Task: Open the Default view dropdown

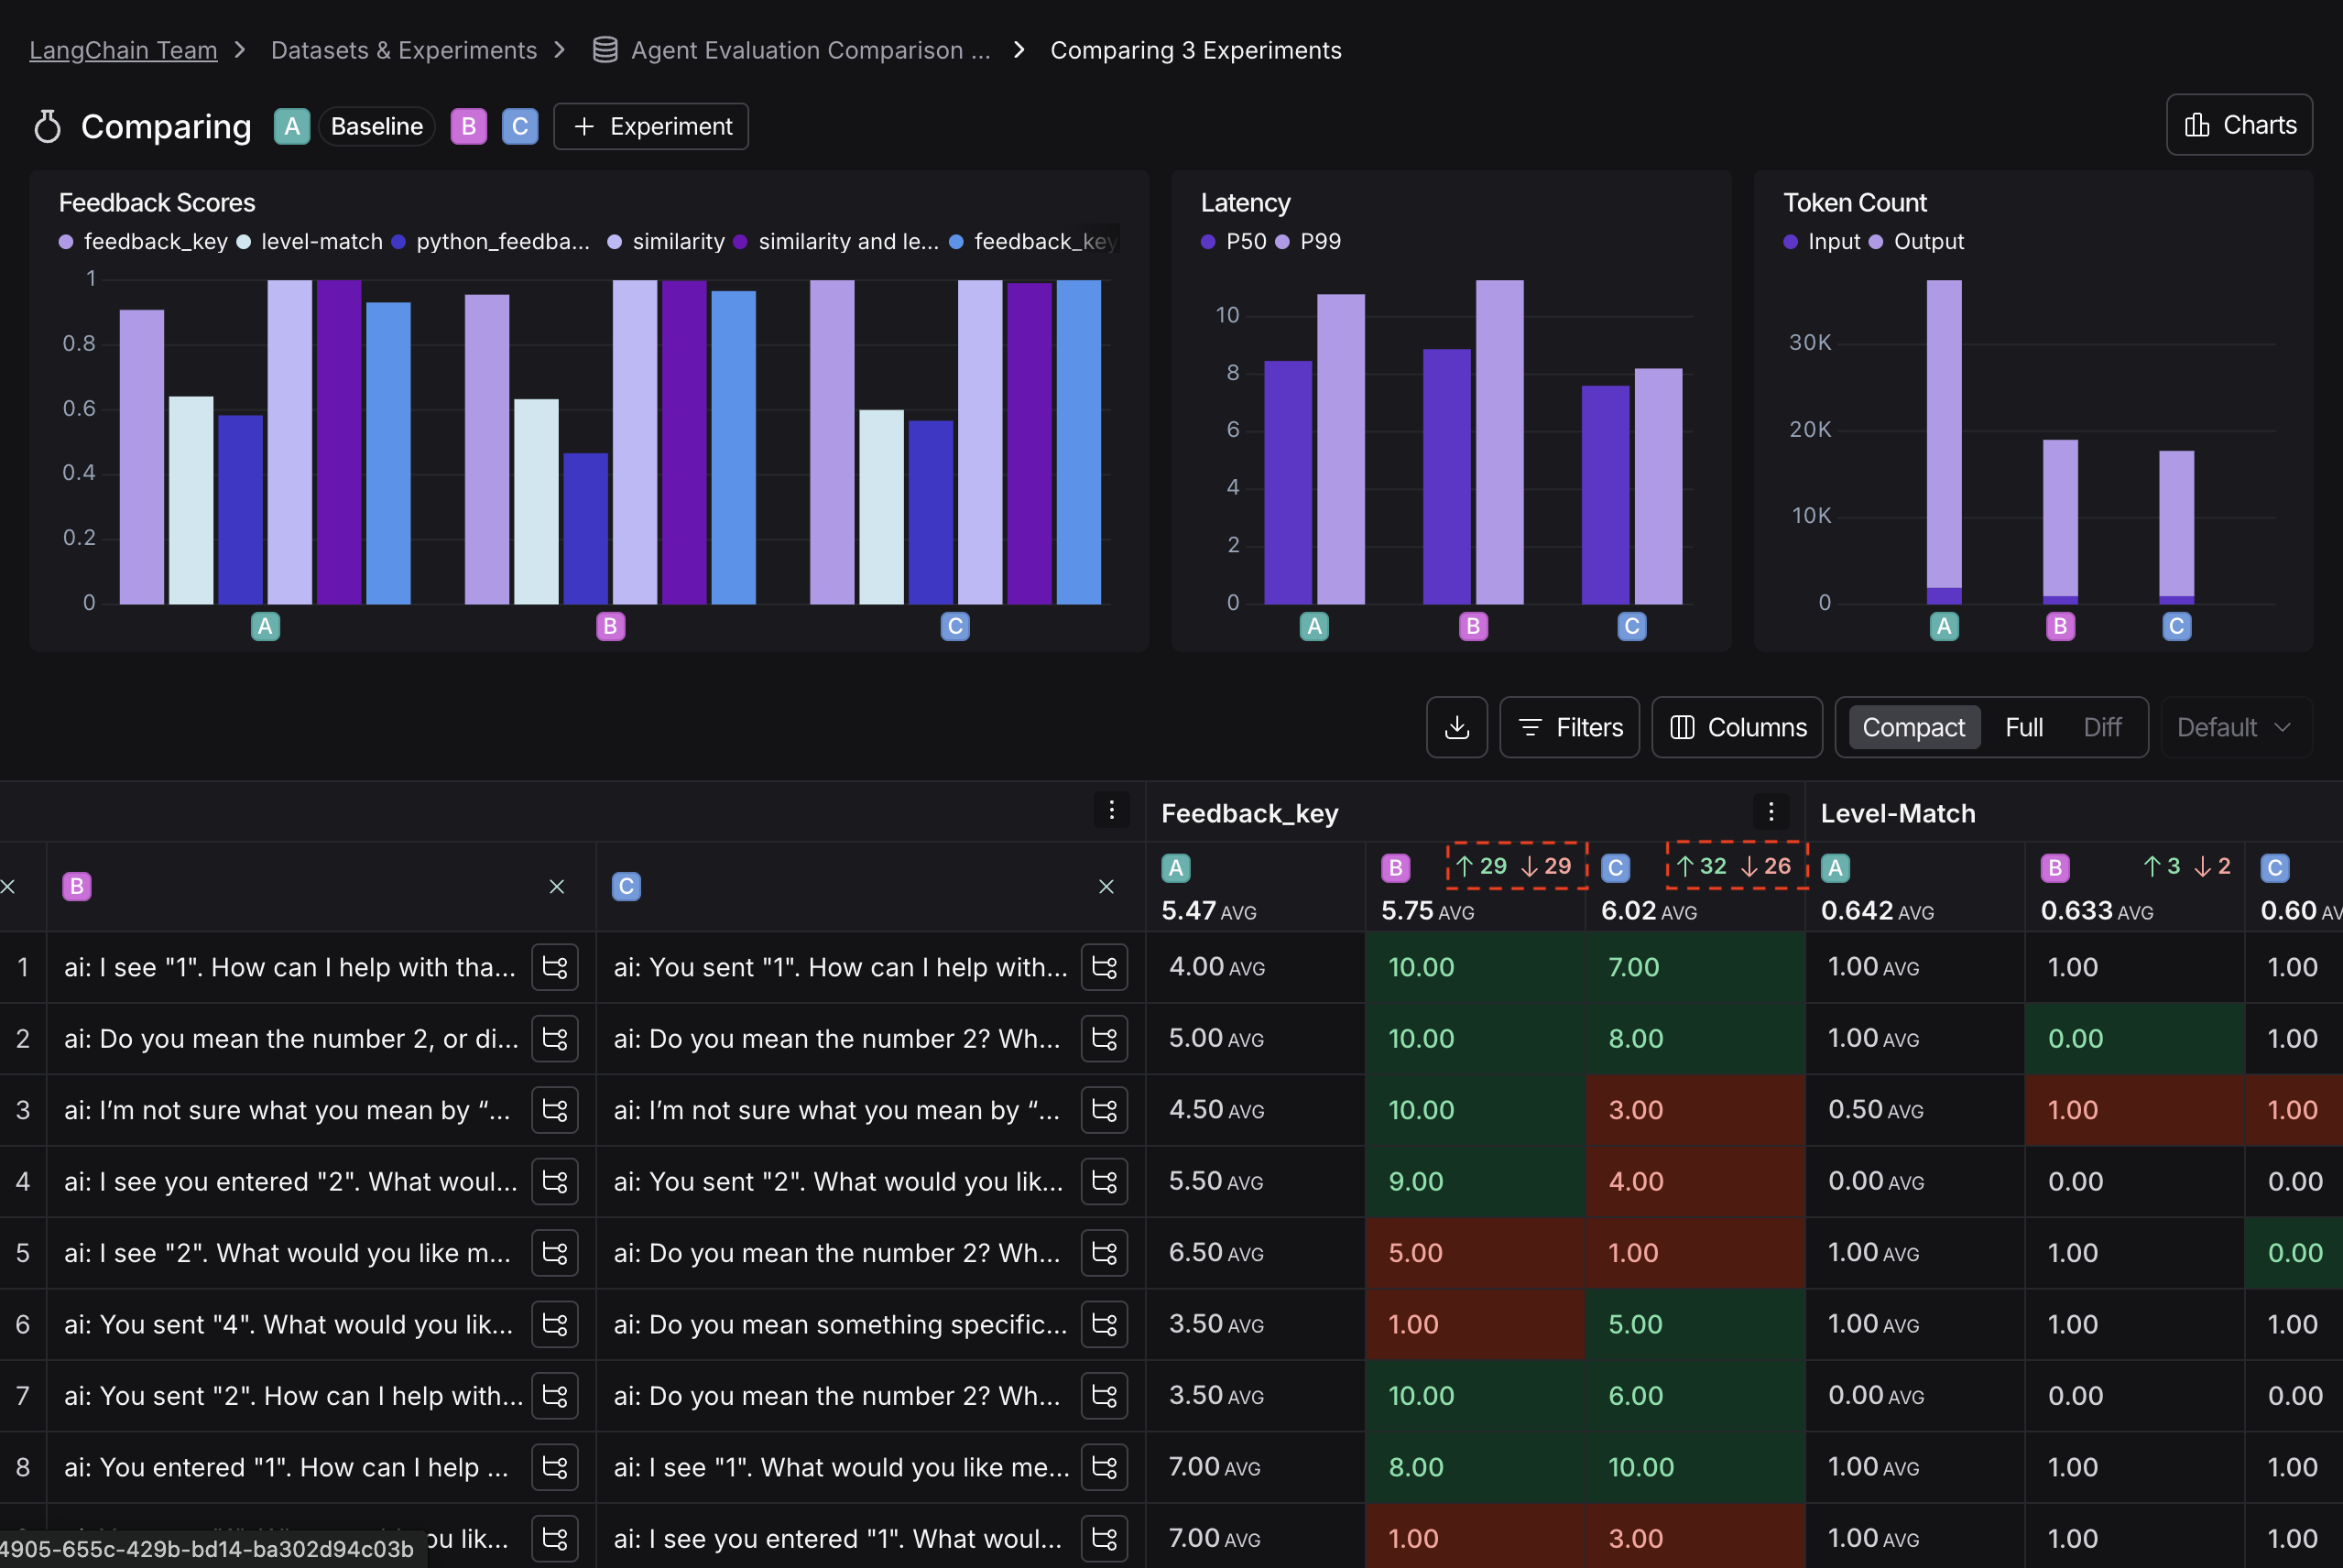Action: [x=2234, y=727]
